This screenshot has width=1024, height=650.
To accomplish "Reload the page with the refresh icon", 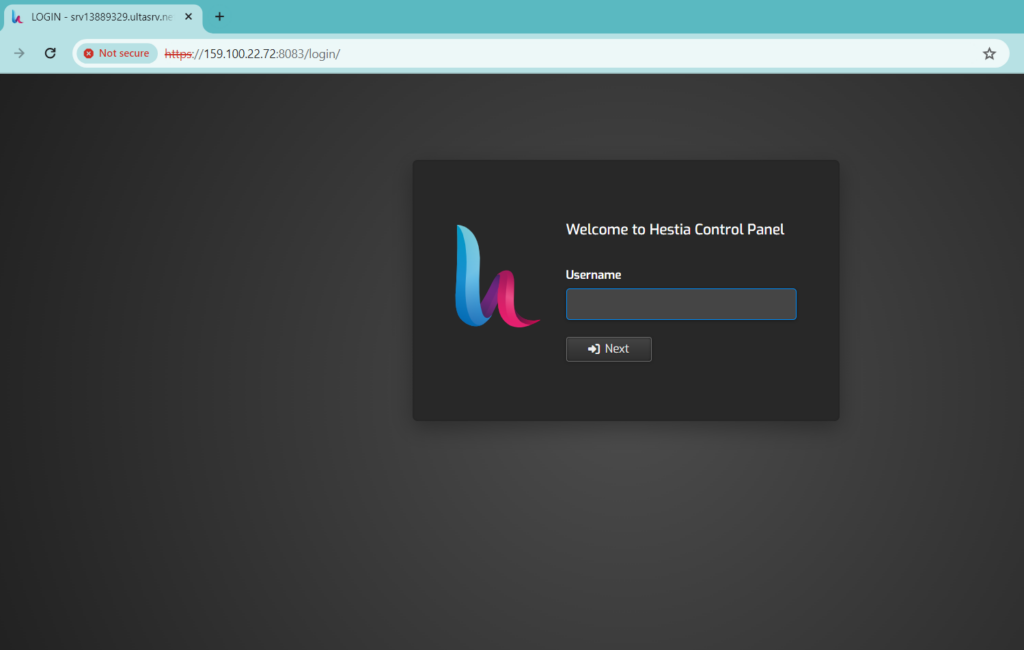I will pyautogui.click(x=50, y=54).
